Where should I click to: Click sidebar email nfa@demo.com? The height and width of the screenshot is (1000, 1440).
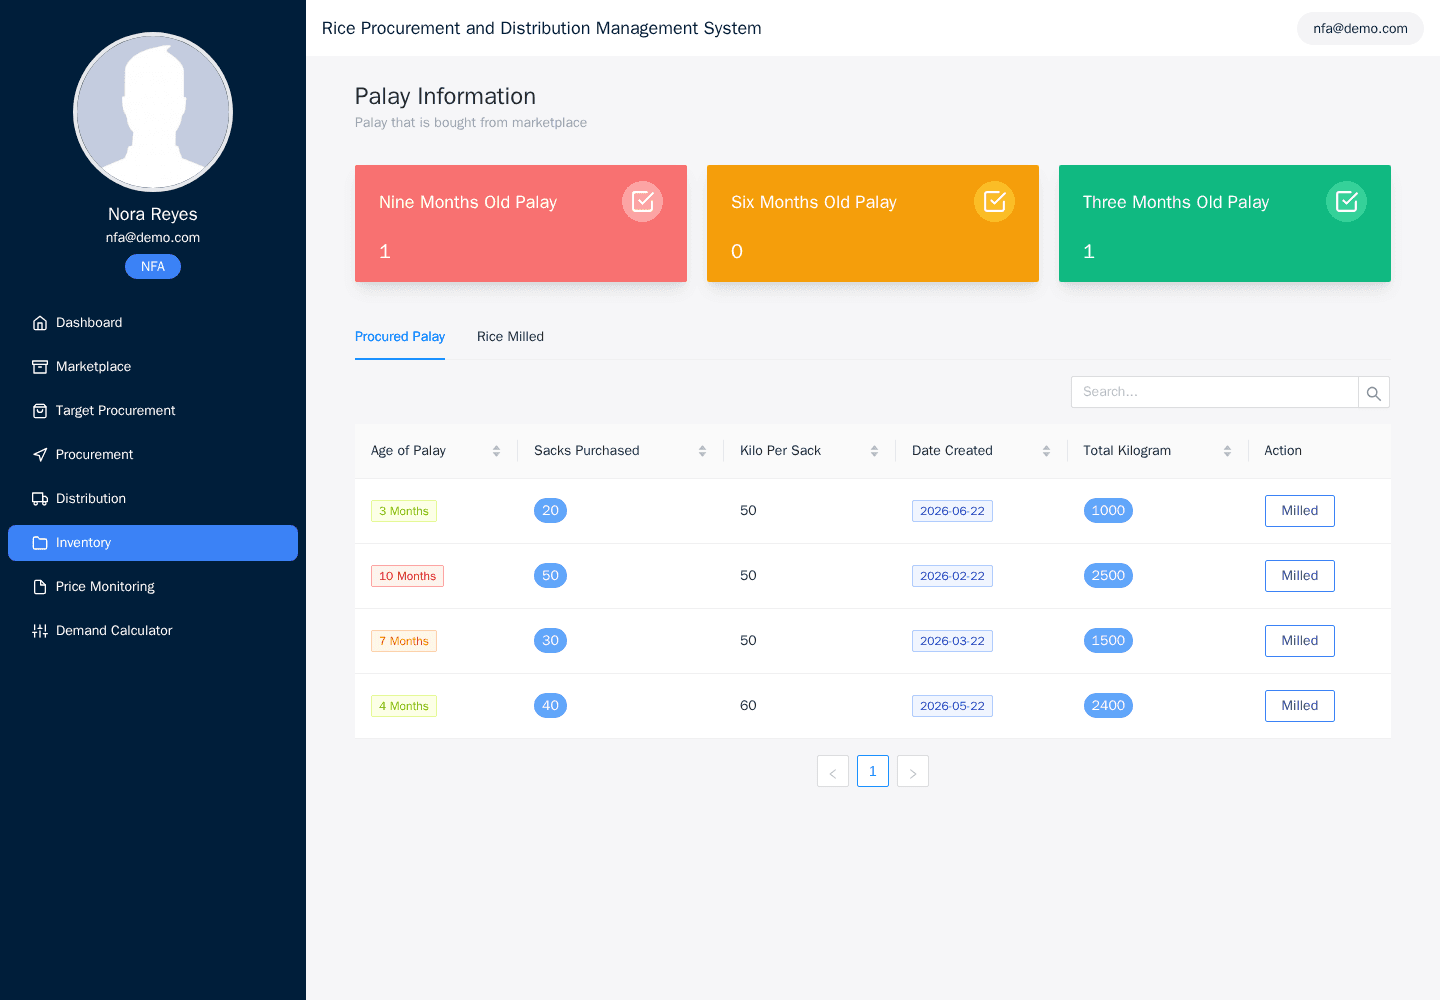153,238
